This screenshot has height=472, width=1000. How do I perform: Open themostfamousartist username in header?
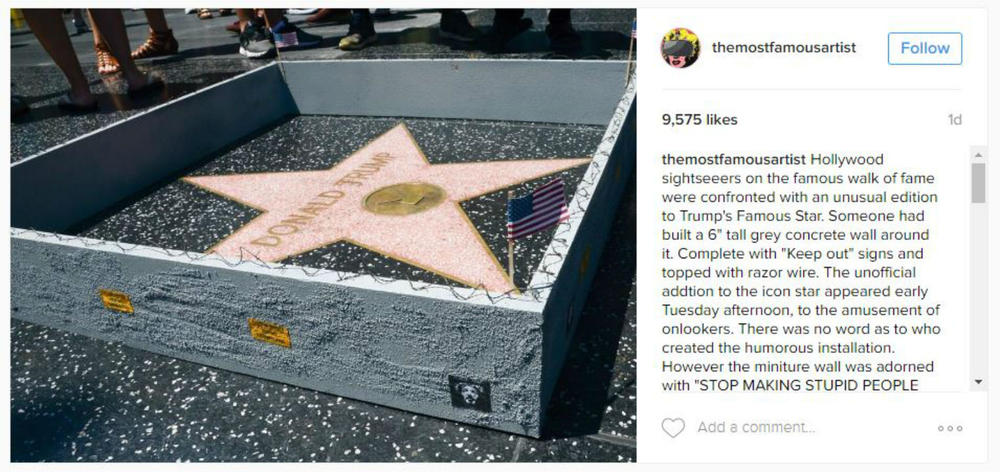pyautogui.click(x=784, y=48)
